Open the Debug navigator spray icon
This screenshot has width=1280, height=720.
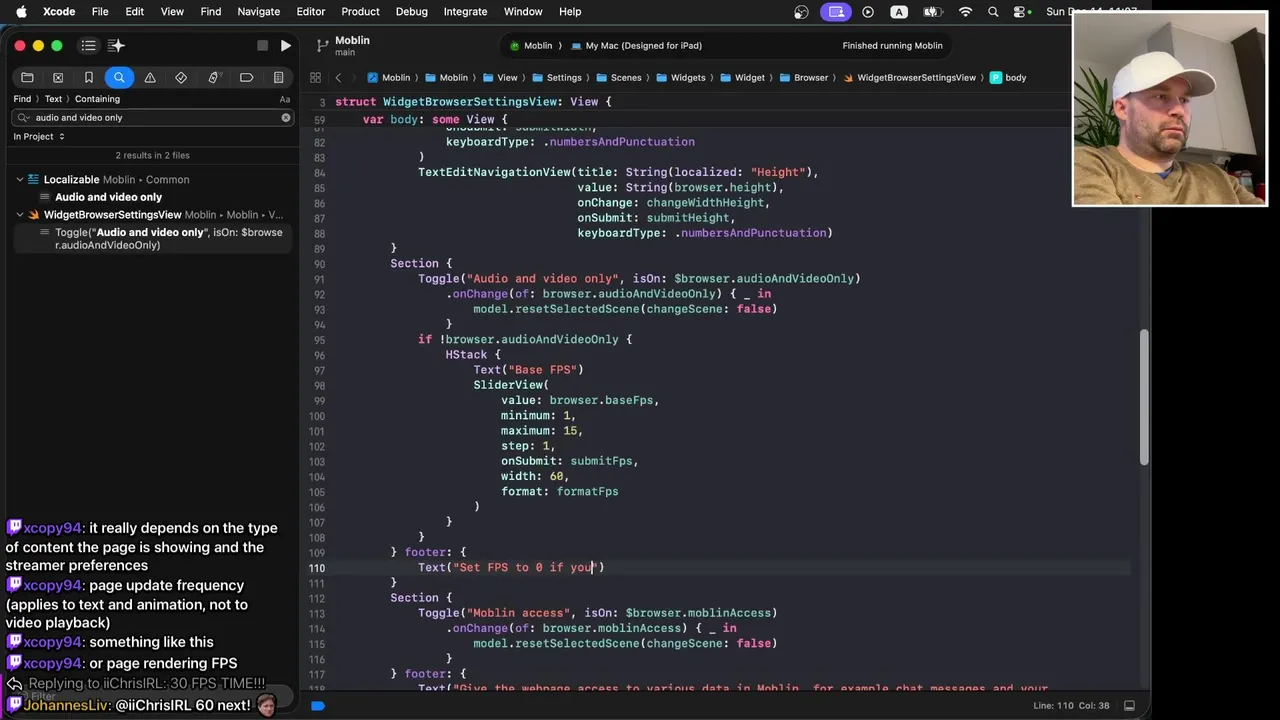[213, 77]
